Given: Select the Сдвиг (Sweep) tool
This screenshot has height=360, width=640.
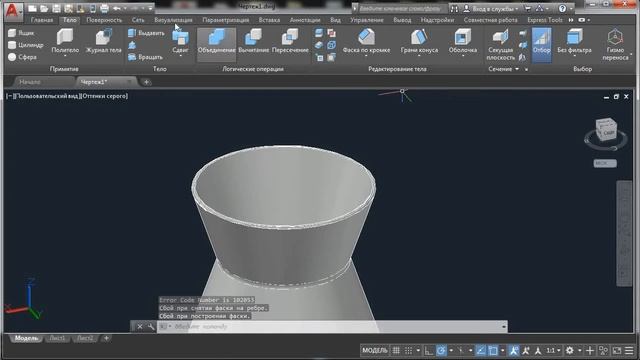Looking at the screenshot, I should pyautogui.click(x=180, y=41).
